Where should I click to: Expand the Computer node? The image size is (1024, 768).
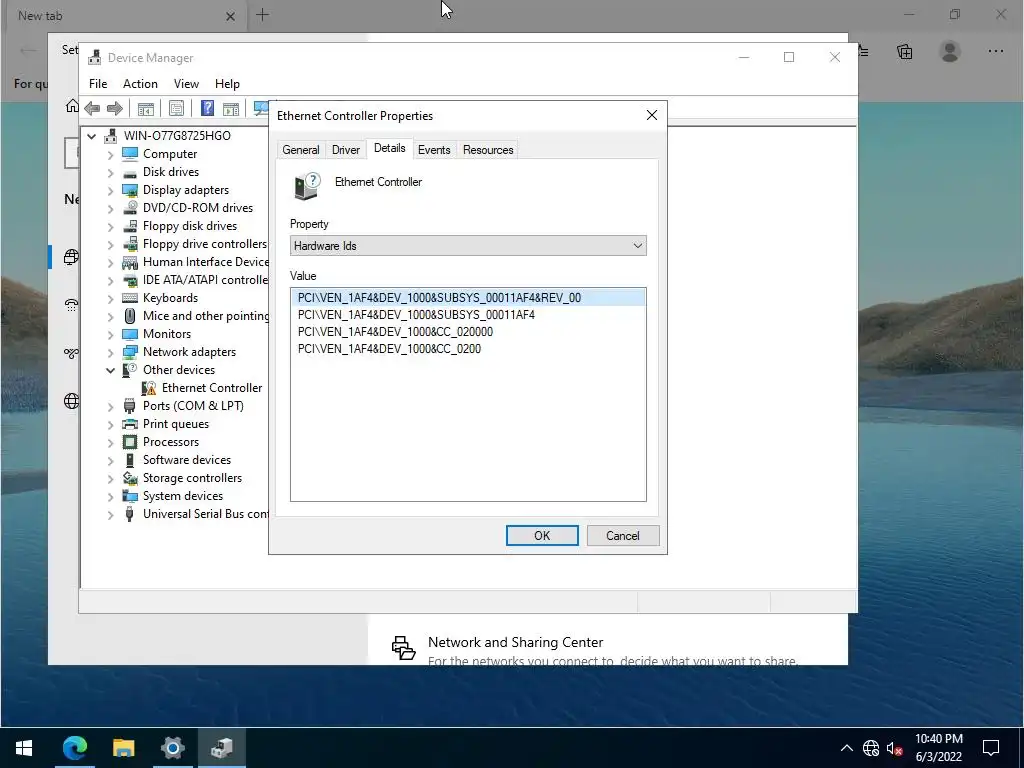[x=110, y=154]
